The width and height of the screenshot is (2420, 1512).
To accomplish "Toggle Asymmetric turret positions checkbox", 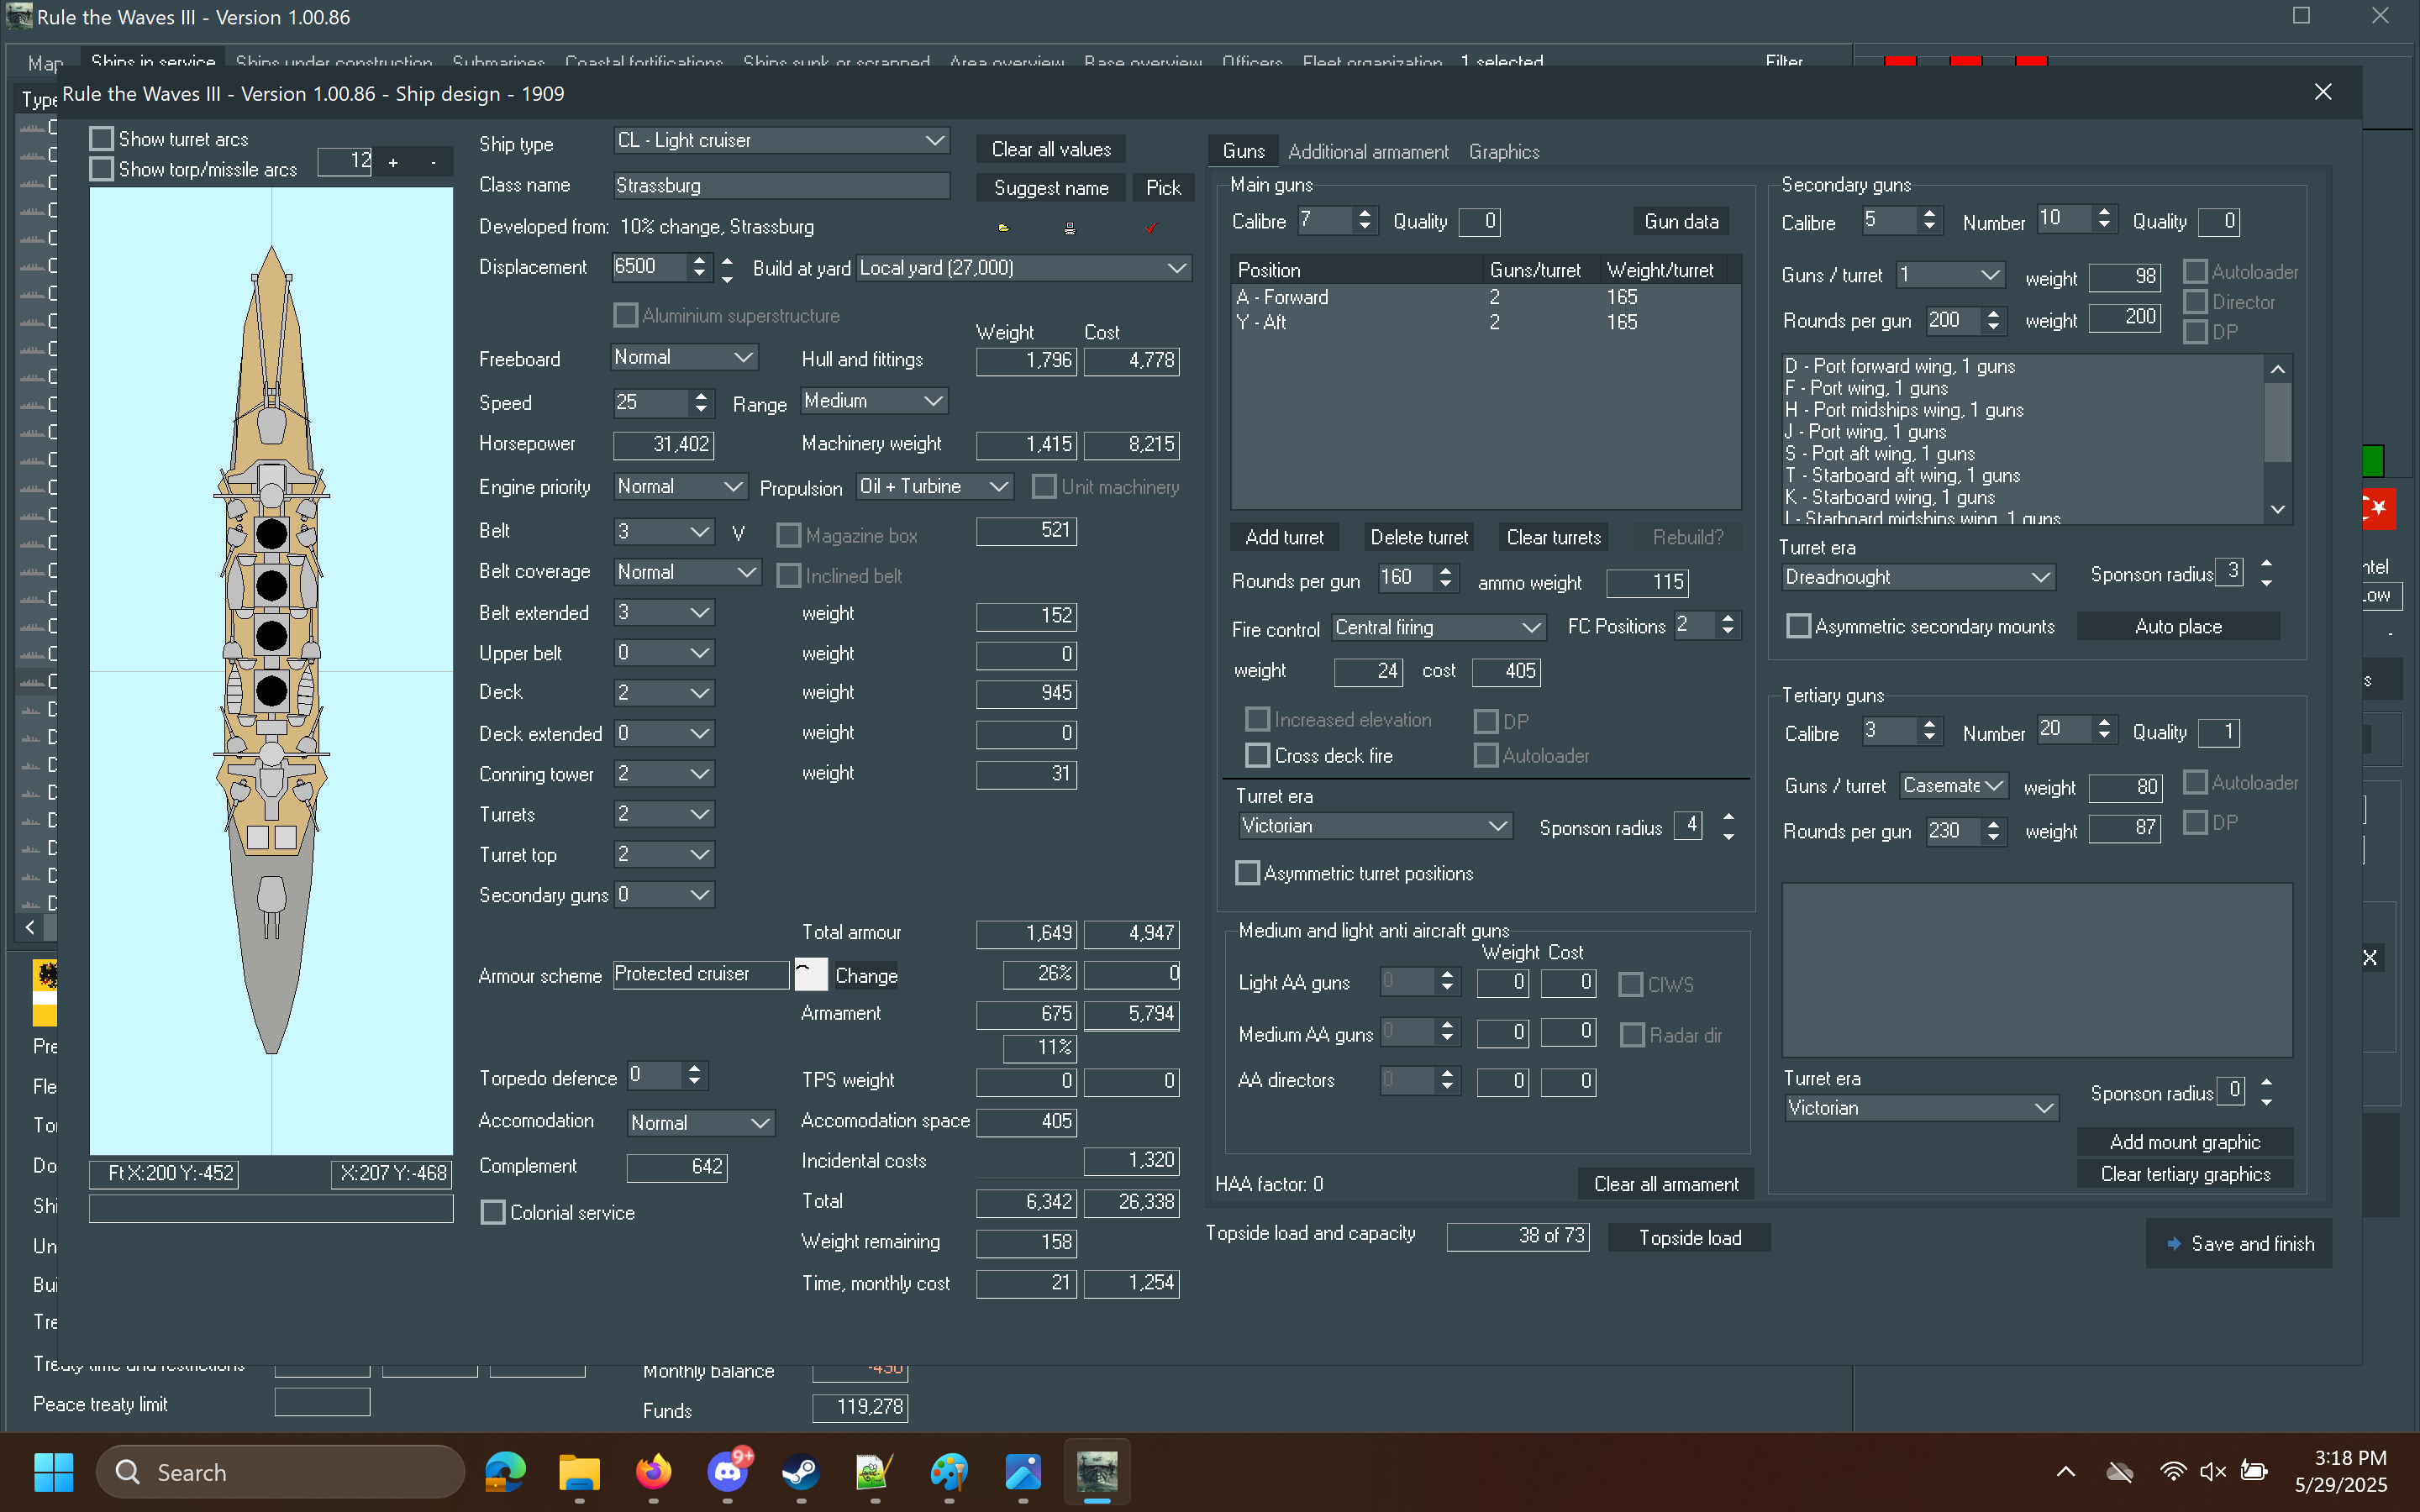I will [x=1247, y=873].
